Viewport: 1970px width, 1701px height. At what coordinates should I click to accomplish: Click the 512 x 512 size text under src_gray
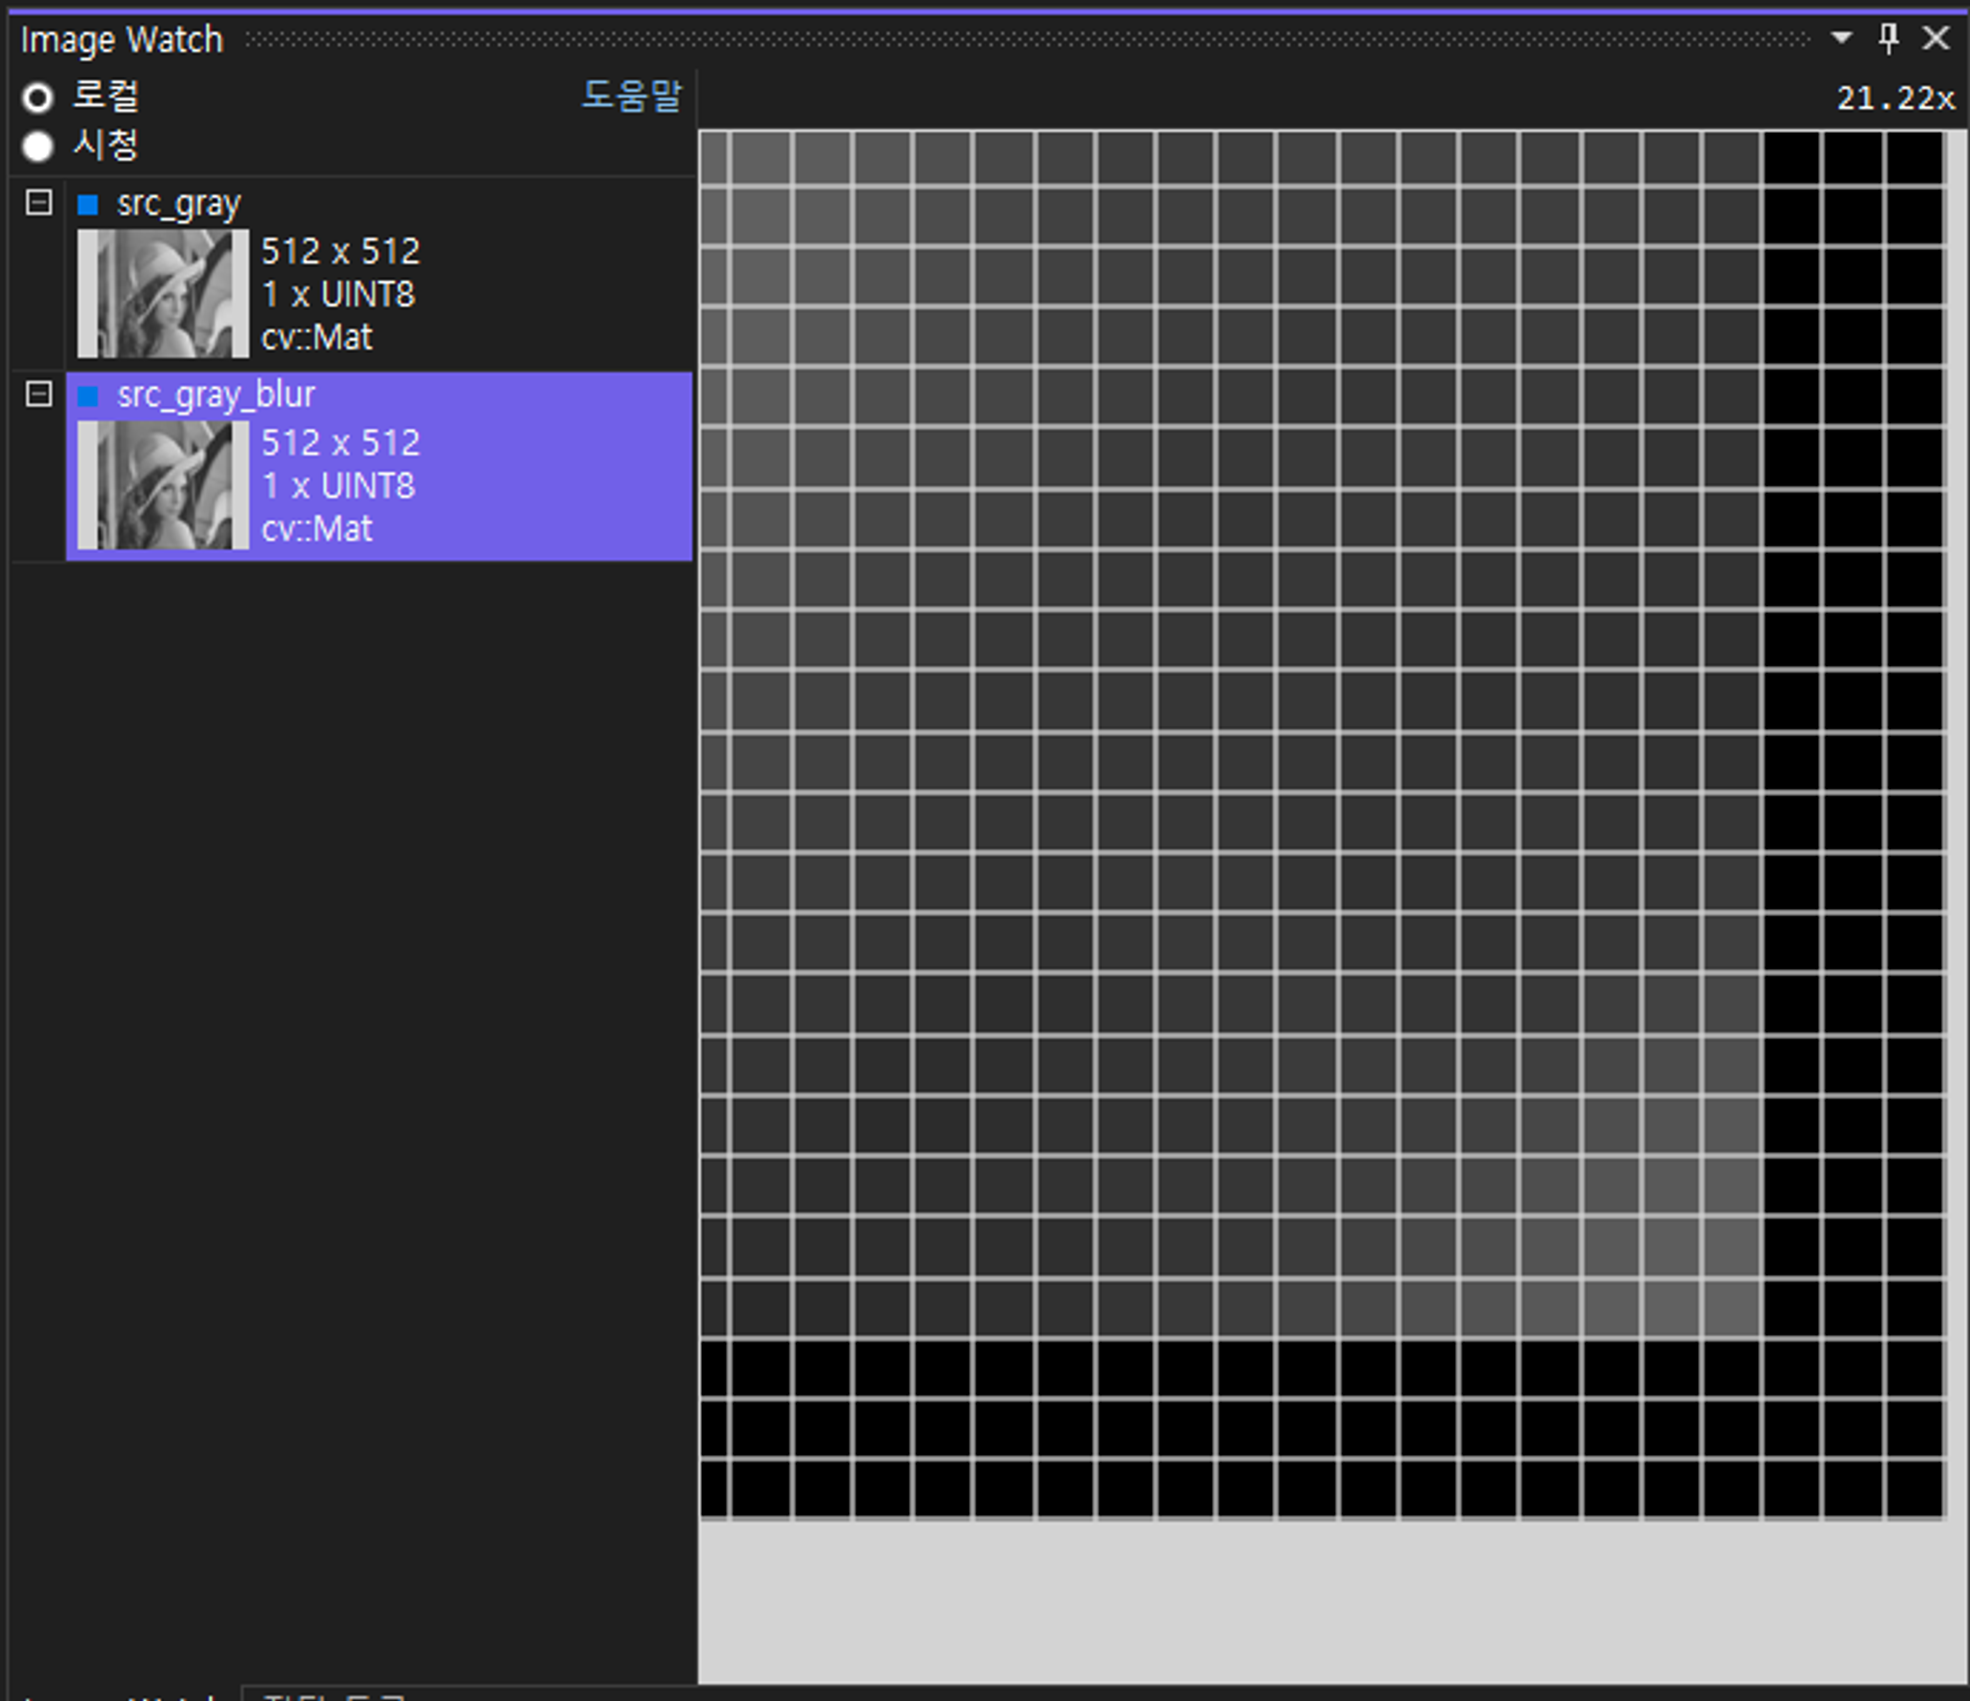[x=340, y=251]
